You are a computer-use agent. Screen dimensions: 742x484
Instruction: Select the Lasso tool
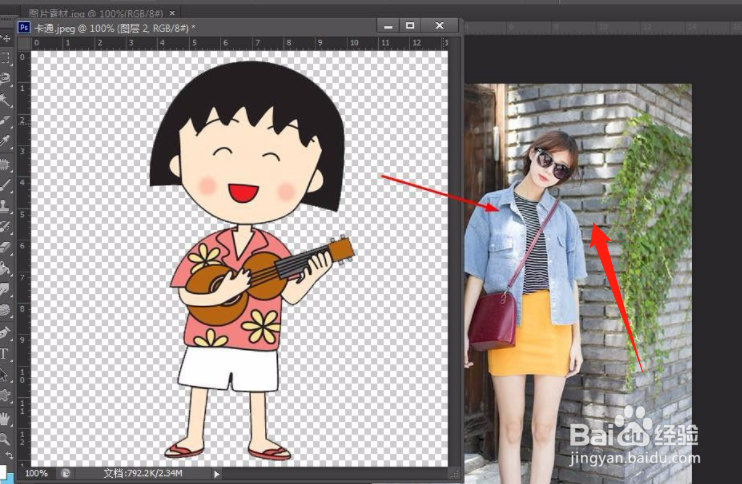(x=5, y=78)
